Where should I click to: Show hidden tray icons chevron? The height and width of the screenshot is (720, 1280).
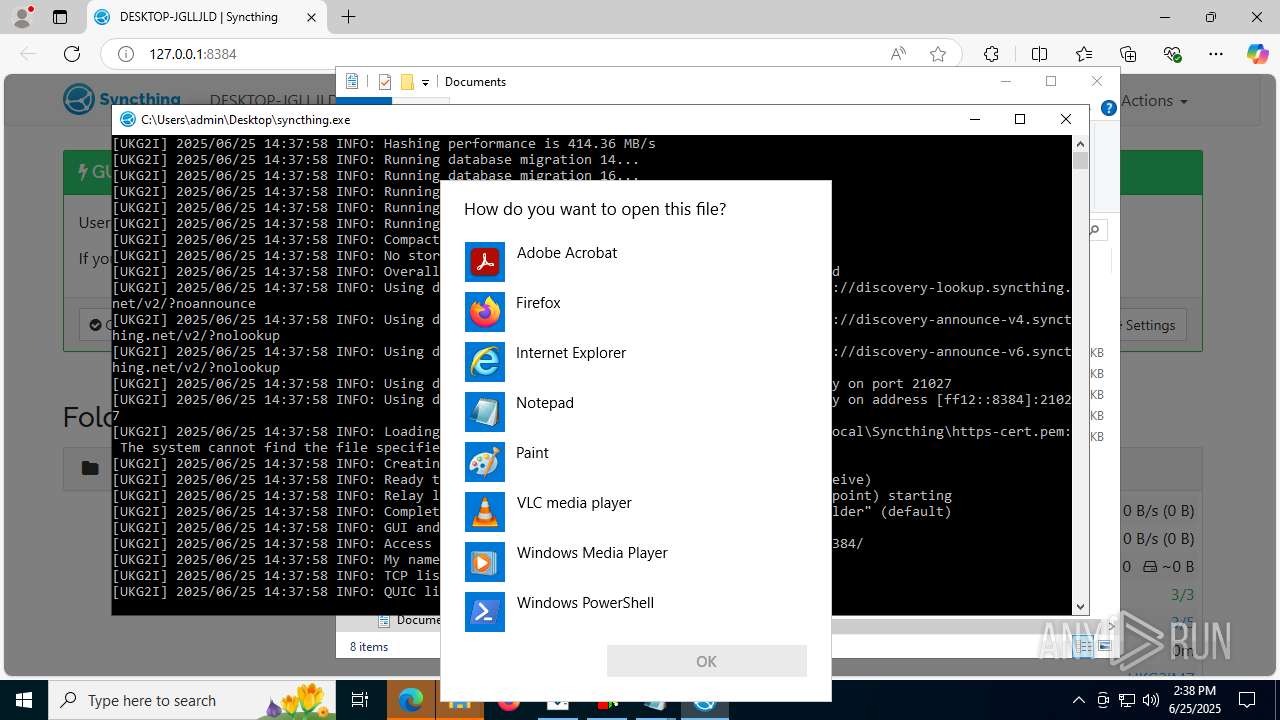click(x=1078, y=700)
